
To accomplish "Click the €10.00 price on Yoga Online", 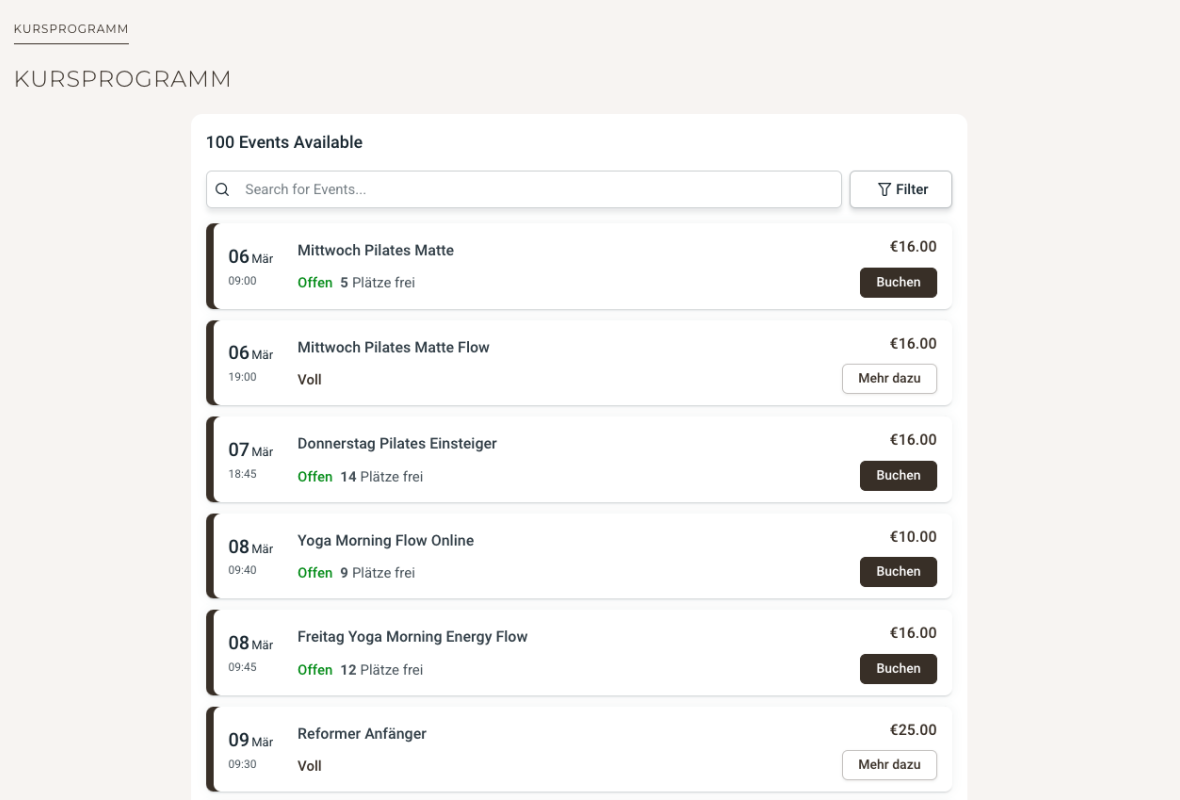I will [913, 537].
